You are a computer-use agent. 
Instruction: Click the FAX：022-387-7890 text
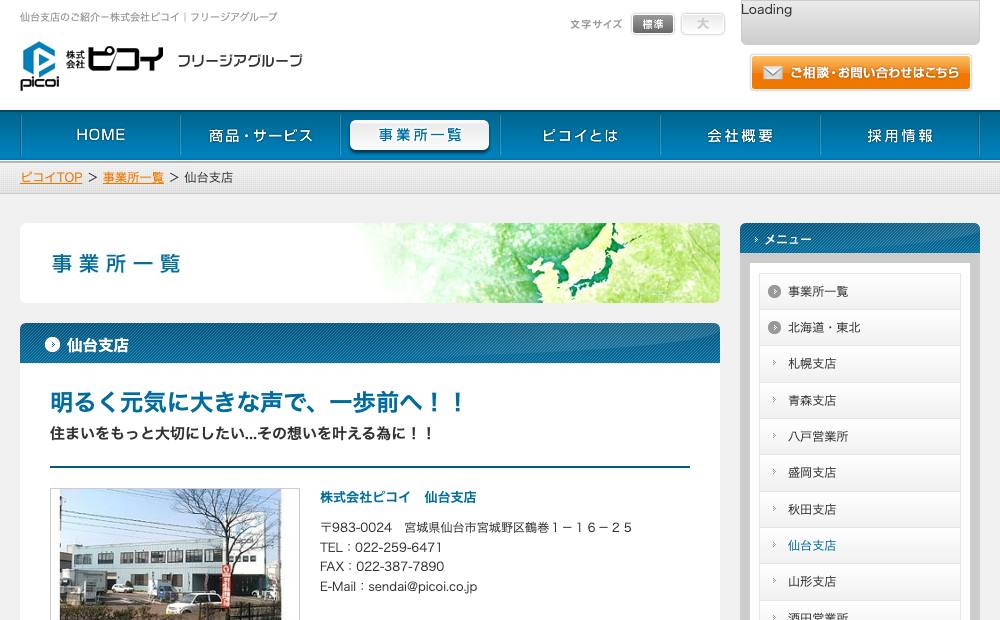382,566
